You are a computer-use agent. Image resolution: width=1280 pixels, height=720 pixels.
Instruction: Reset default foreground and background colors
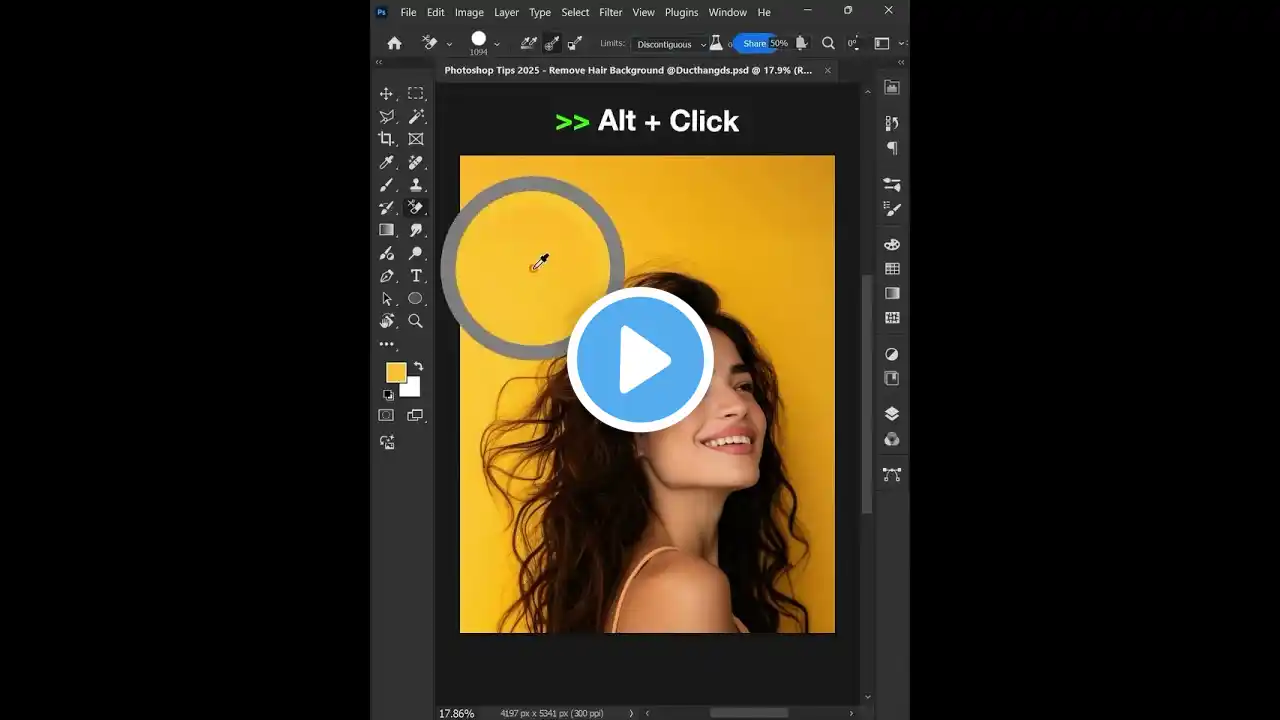388,395
